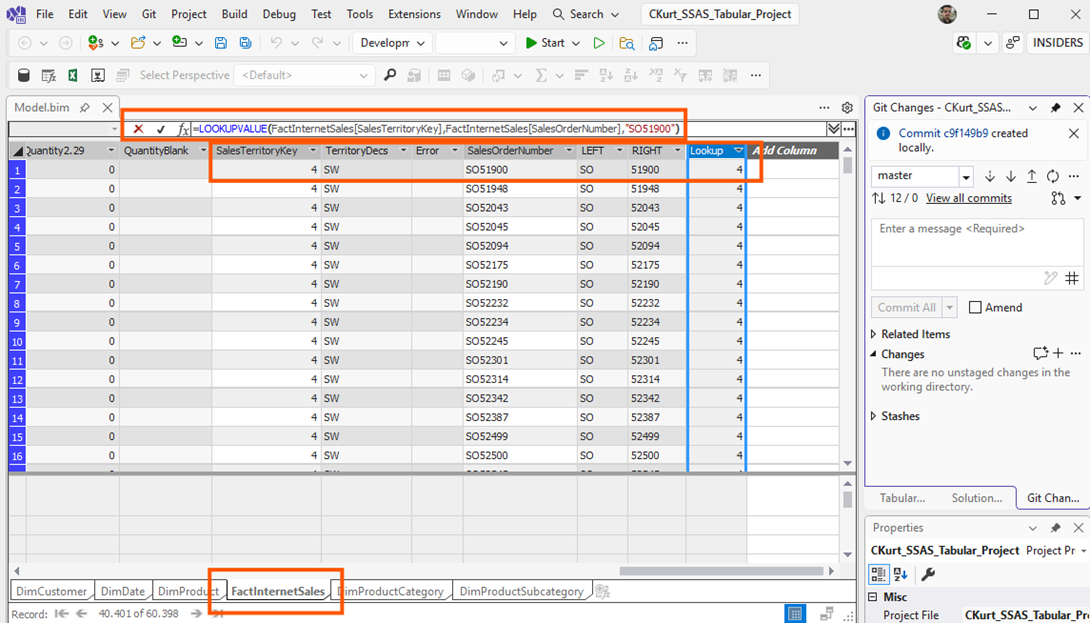
Task: Click the fx insert function icon
Action: (183, 129)
